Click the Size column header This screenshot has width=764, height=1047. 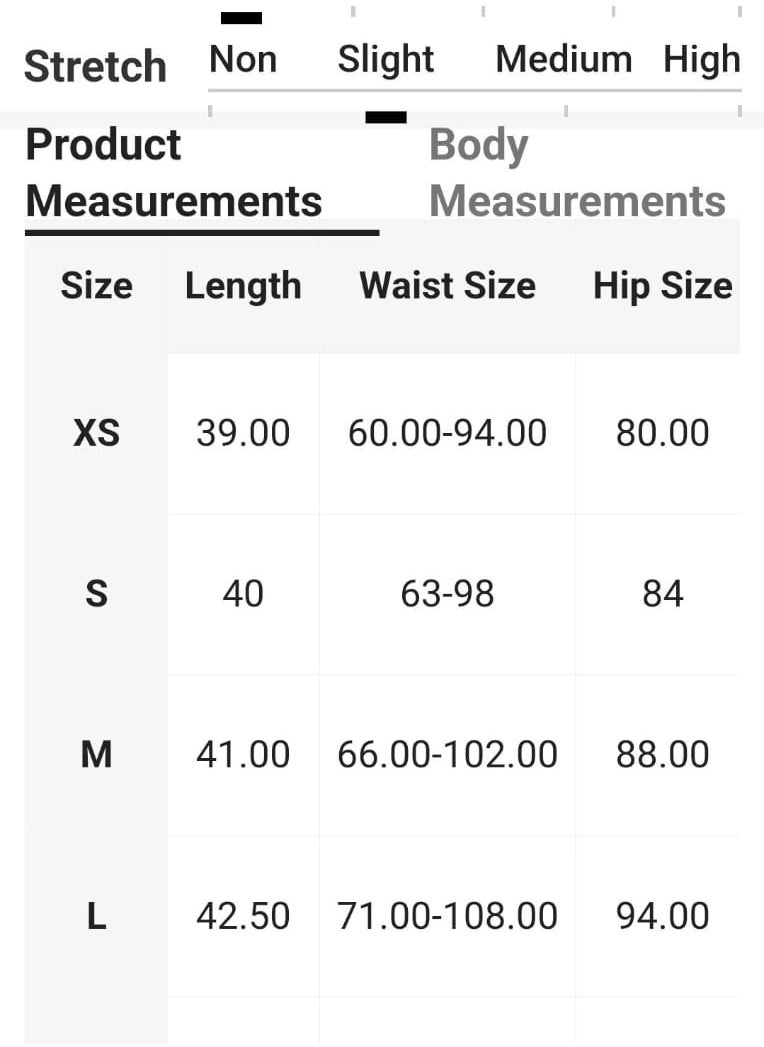(97, 286)
